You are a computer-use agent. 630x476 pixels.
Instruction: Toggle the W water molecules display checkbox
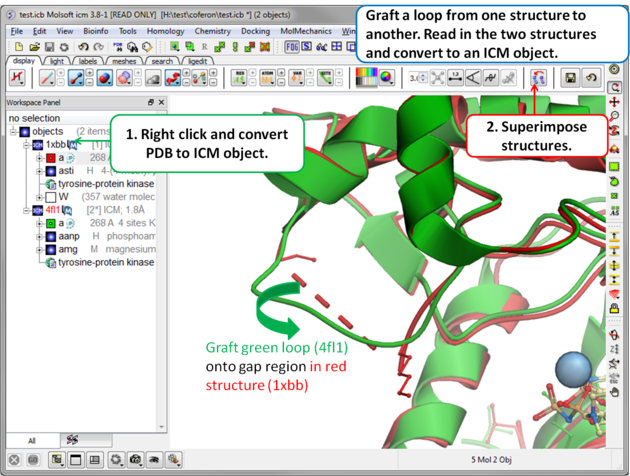pos(51,198)
